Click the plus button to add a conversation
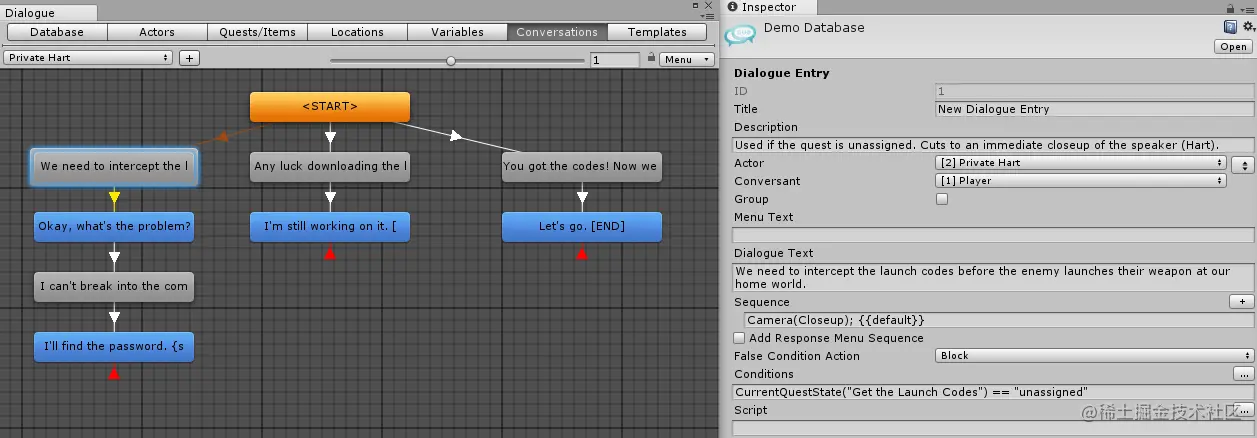 click(189, 58)
